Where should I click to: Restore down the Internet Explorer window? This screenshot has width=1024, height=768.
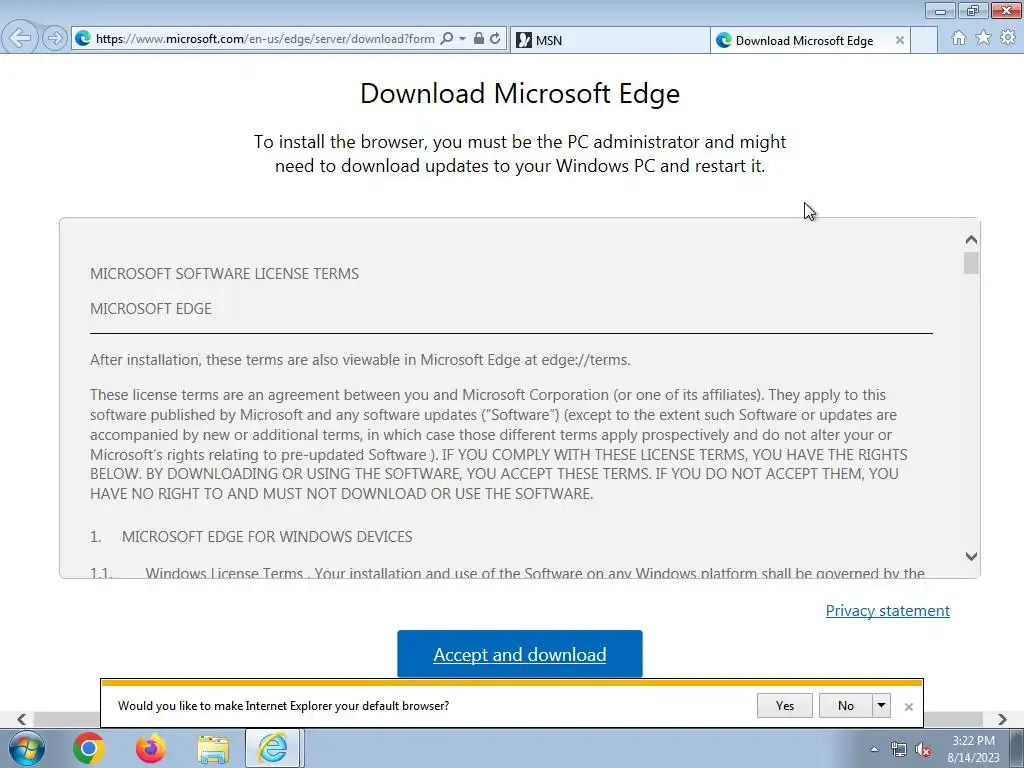pyautogui.click(x=973, y=10)
